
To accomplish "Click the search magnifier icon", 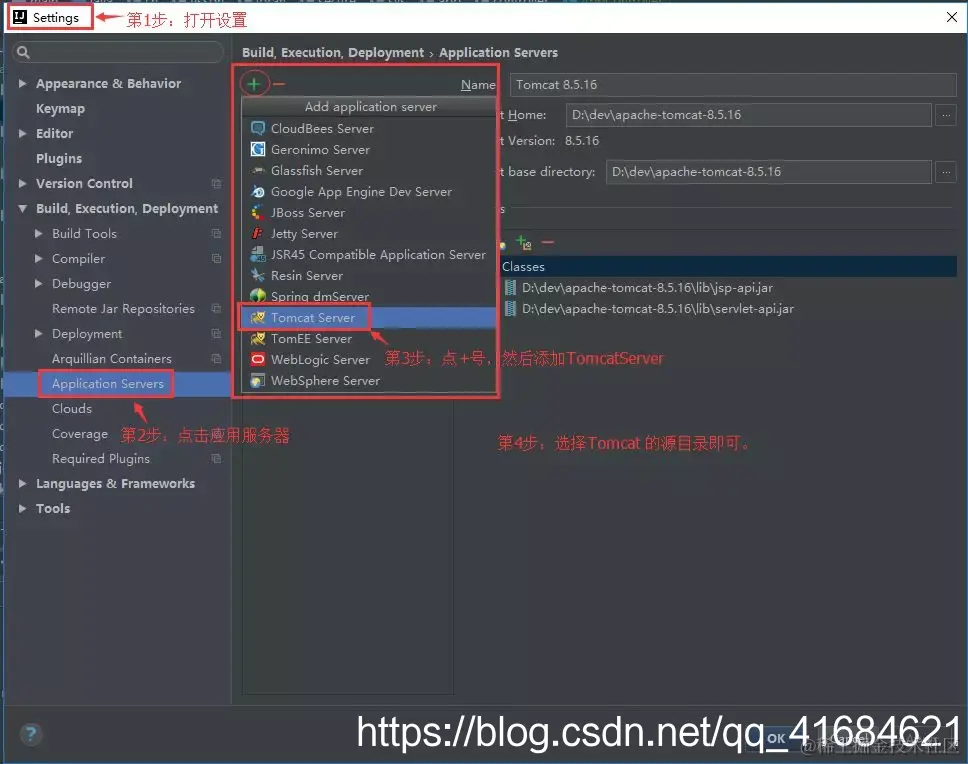I will (x=23, y=52).
